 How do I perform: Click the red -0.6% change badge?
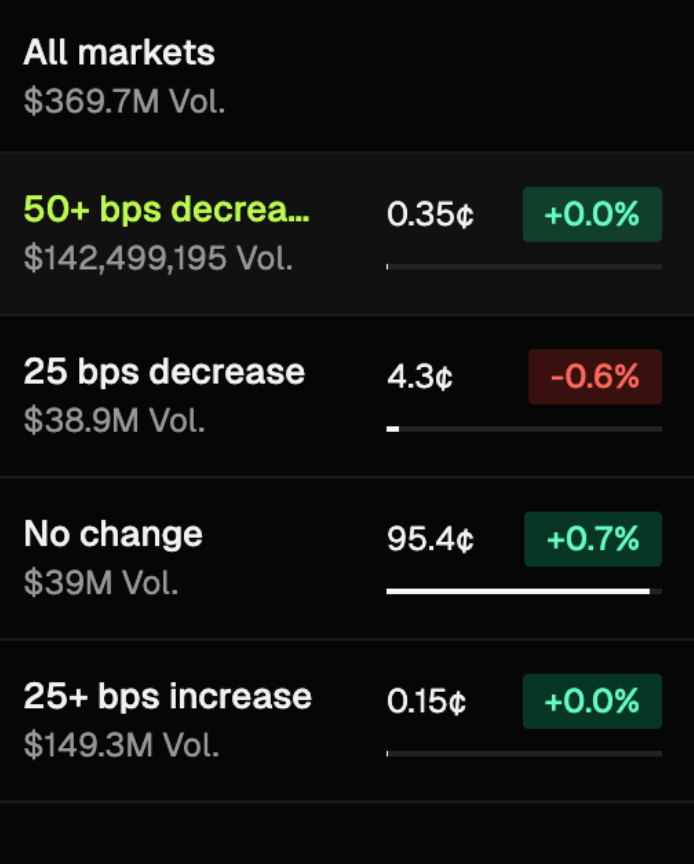[595, 376]
